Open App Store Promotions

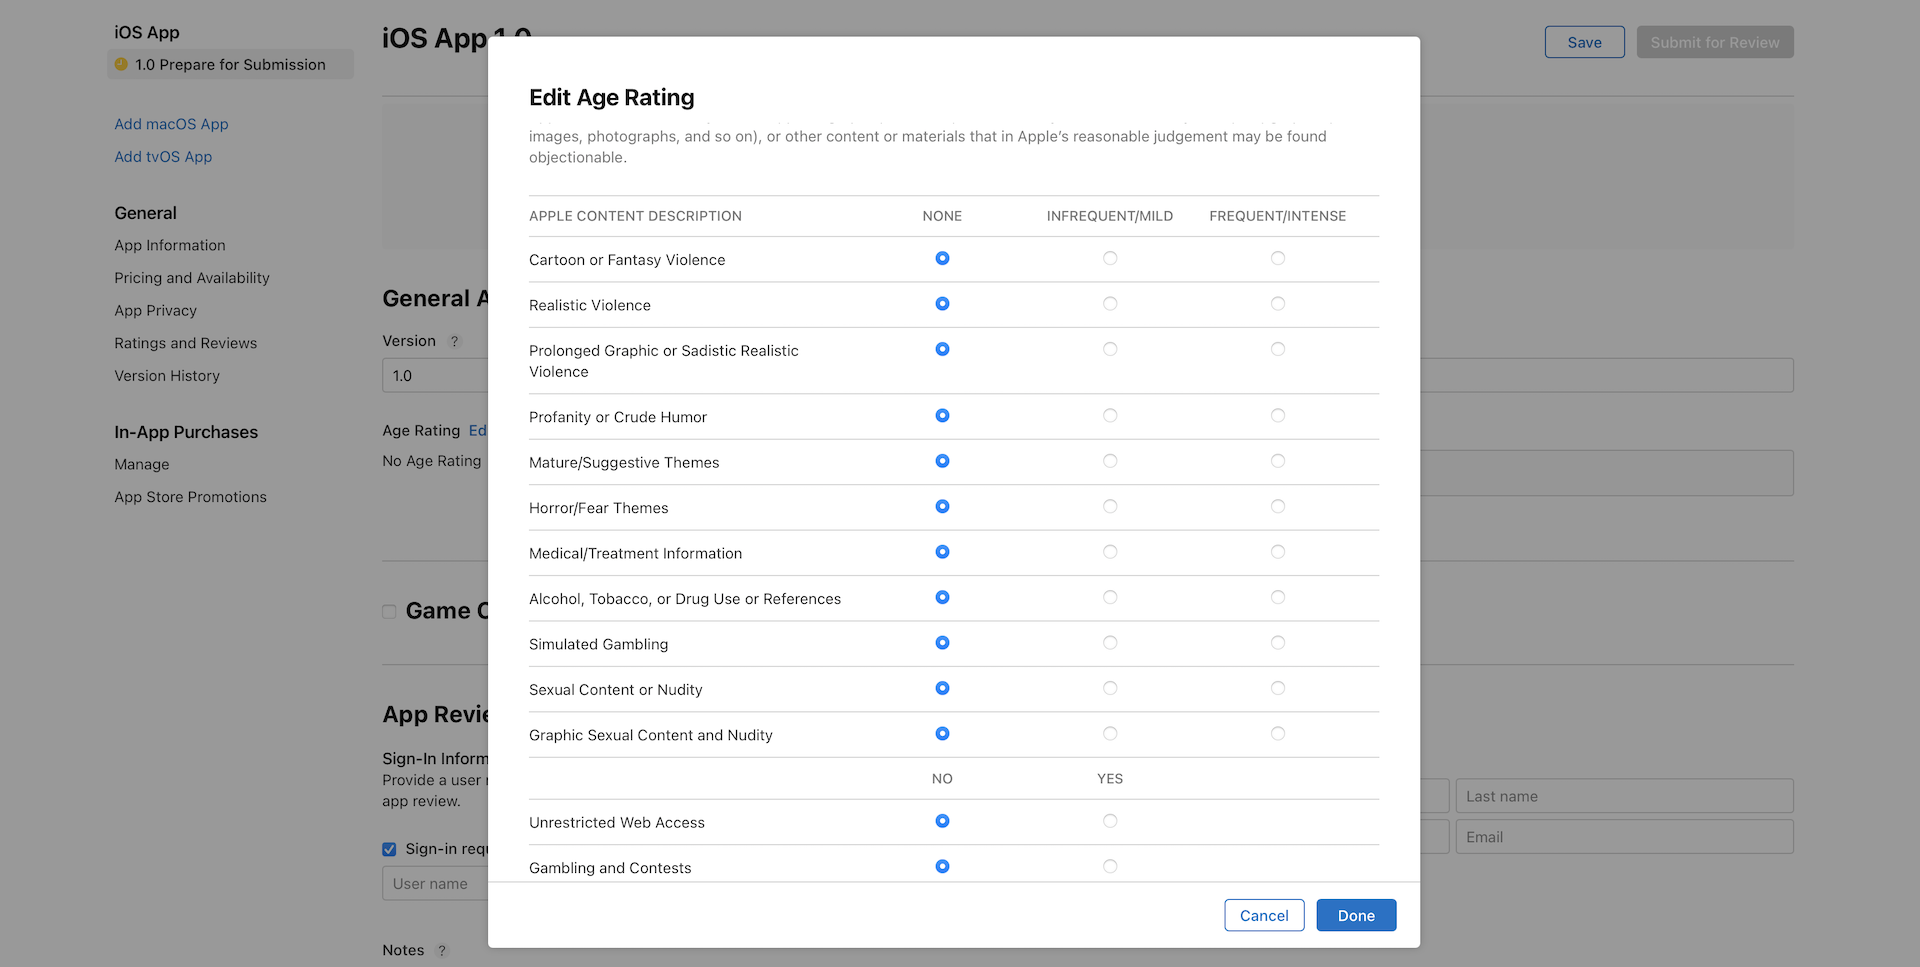190,497
